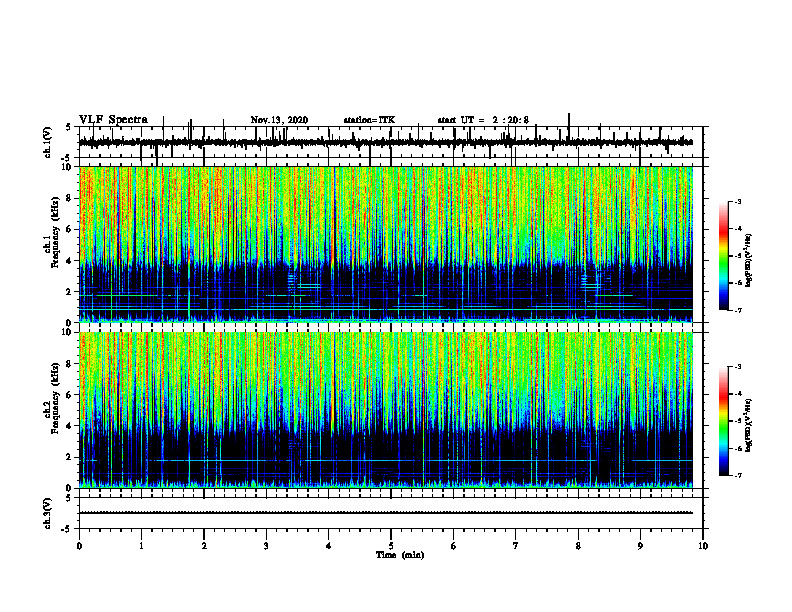Click the "VLF Spectra" plot title

tap(113, 120)
